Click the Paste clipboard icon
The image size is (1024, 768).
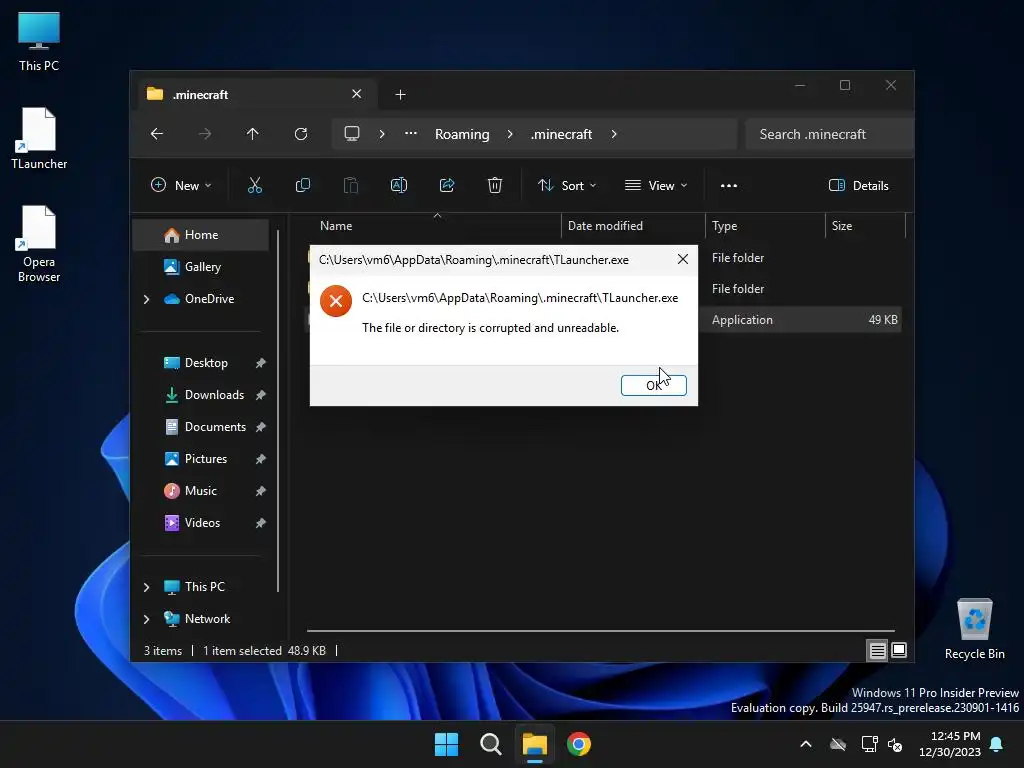pyautogui.click(x=351, y=185)
